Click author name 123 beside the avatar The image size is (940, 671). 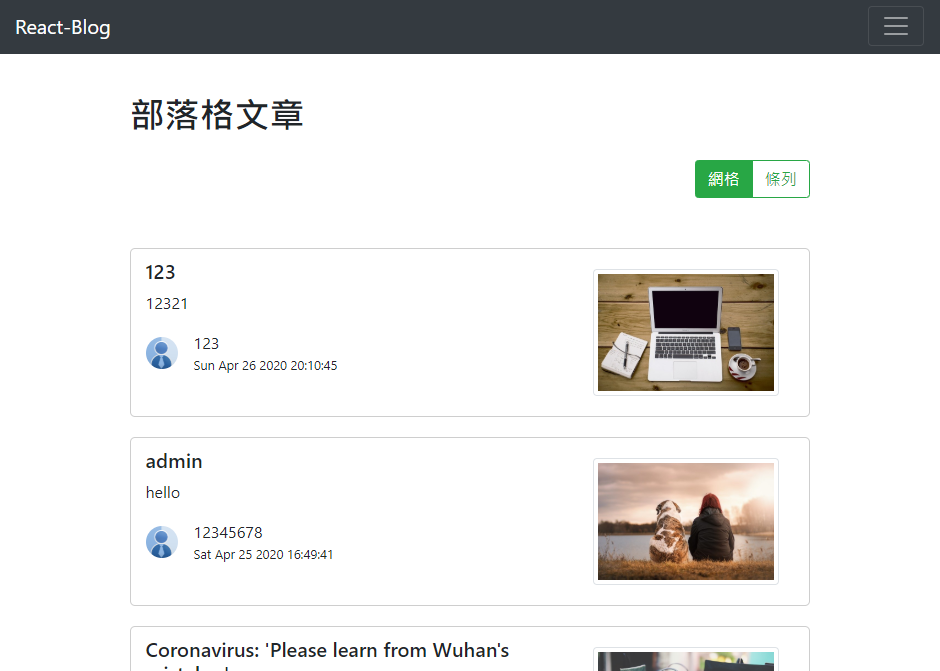pos(206,344)
